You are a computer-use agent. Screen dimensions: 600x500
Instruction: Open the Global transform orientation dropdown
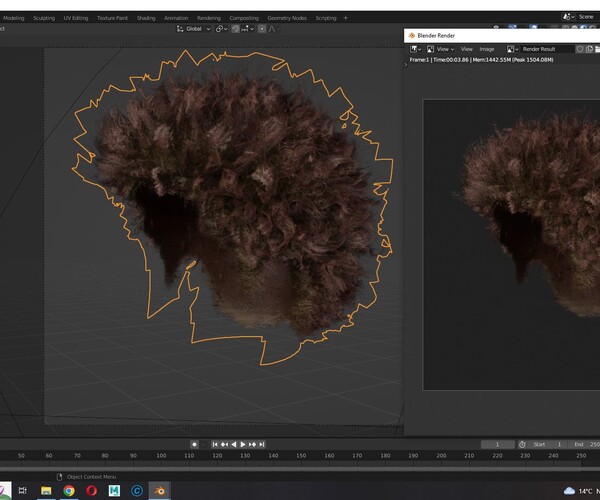(194, 29)
